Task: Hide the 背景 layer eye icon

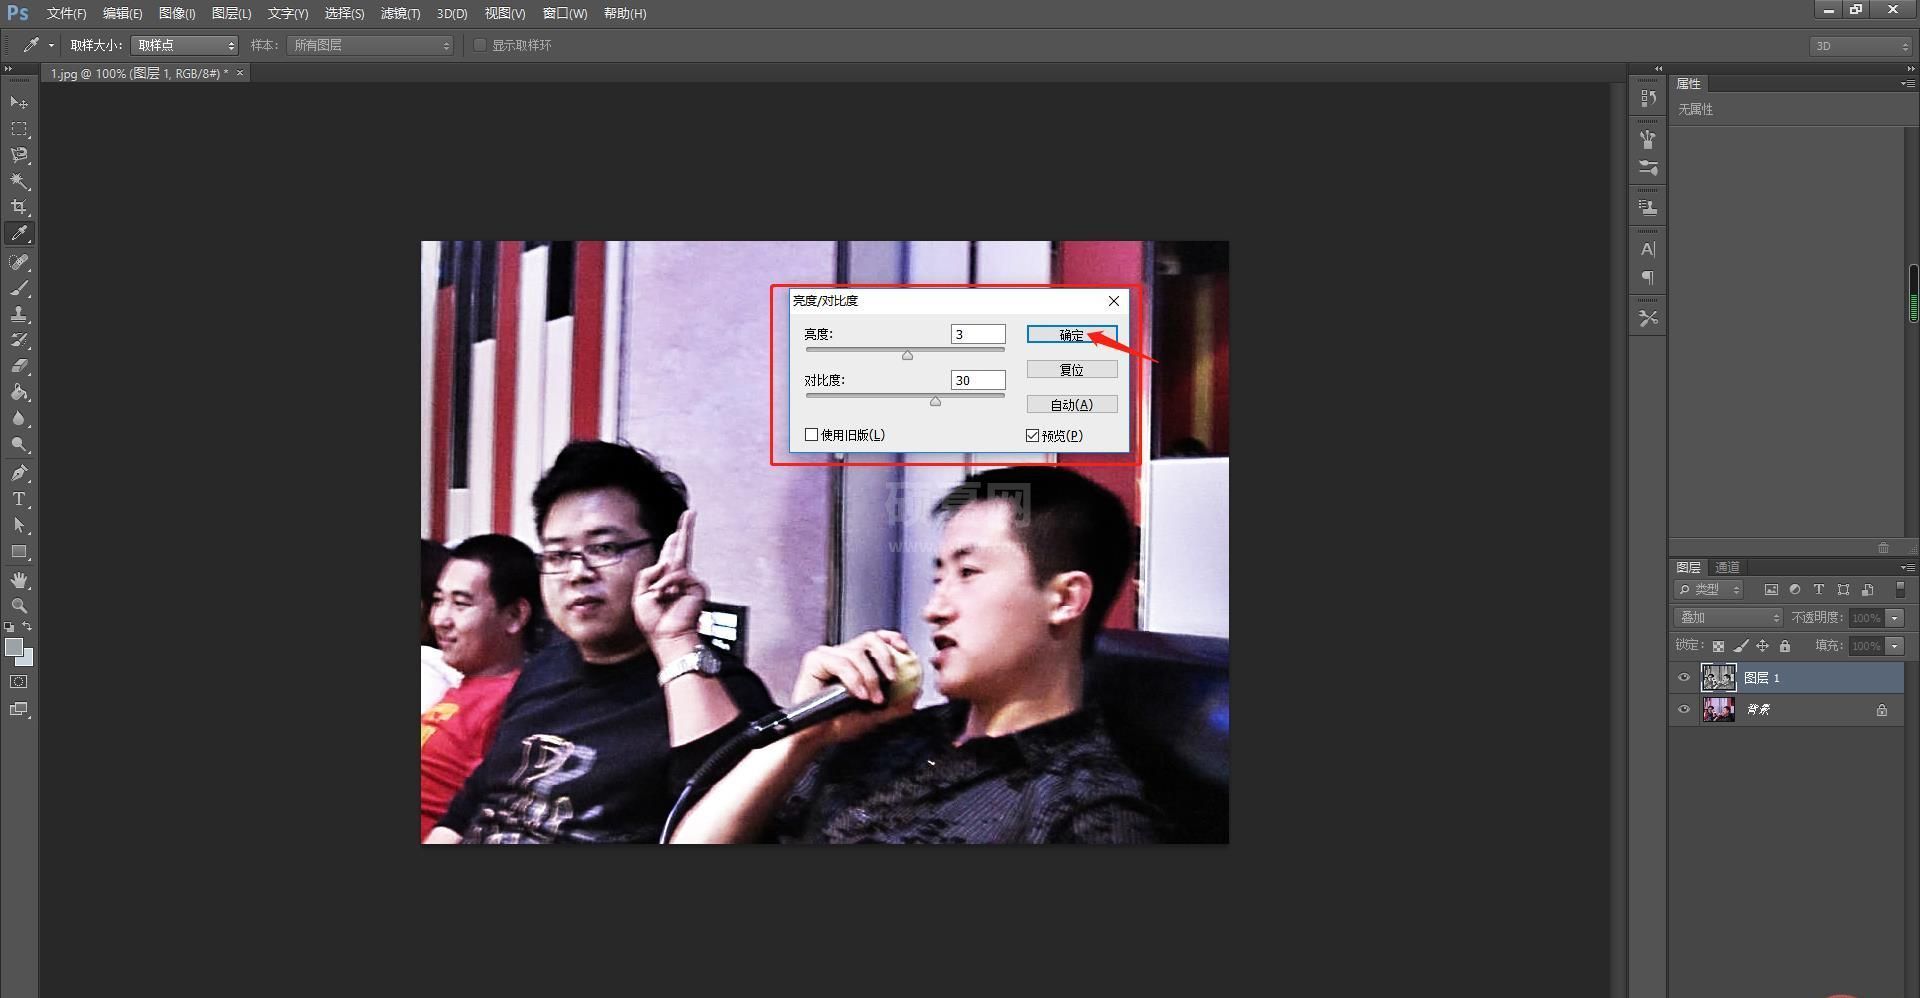Action: pyautogui.click(x=1684, y=710)
